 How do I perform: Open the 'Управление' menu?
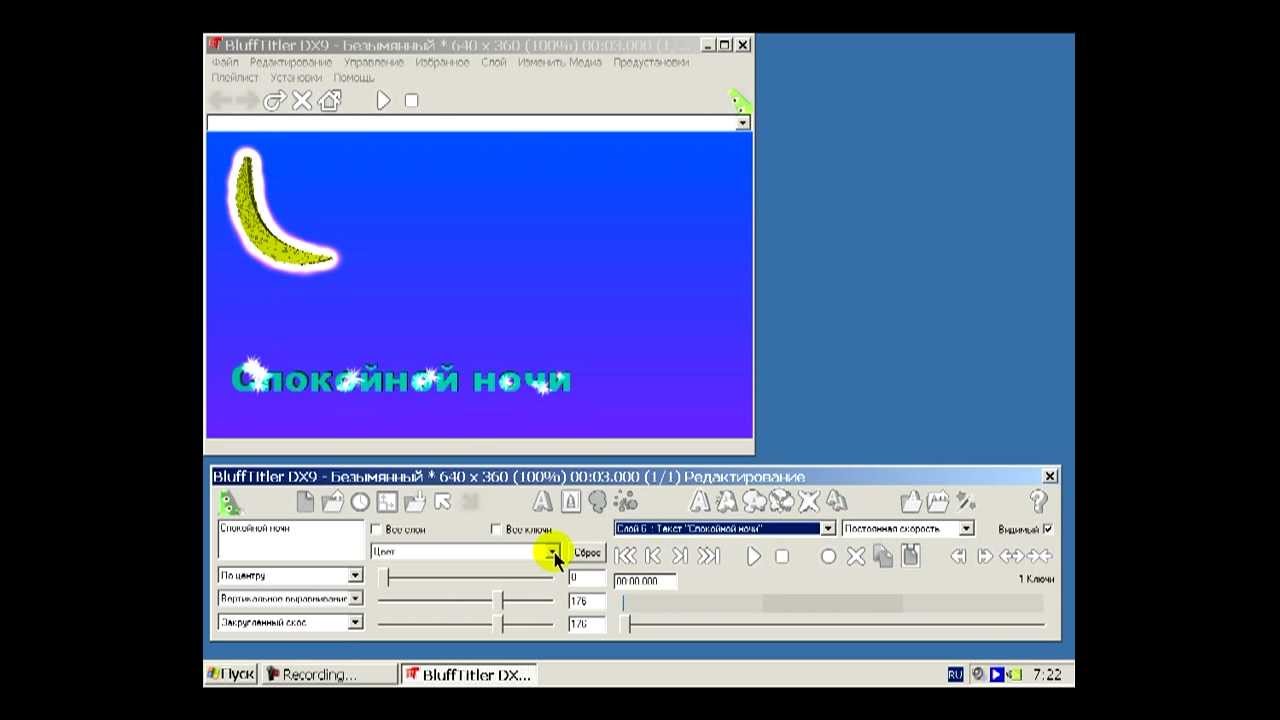click(x=374, y=62)
